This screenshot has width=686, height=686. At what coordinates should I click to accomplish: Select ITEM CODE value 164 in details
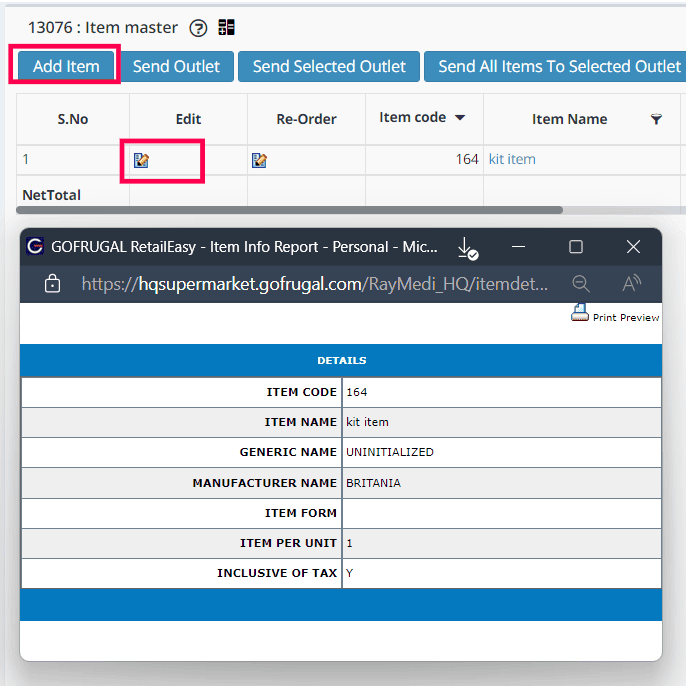pyautogui.click(x=357, y=392)
